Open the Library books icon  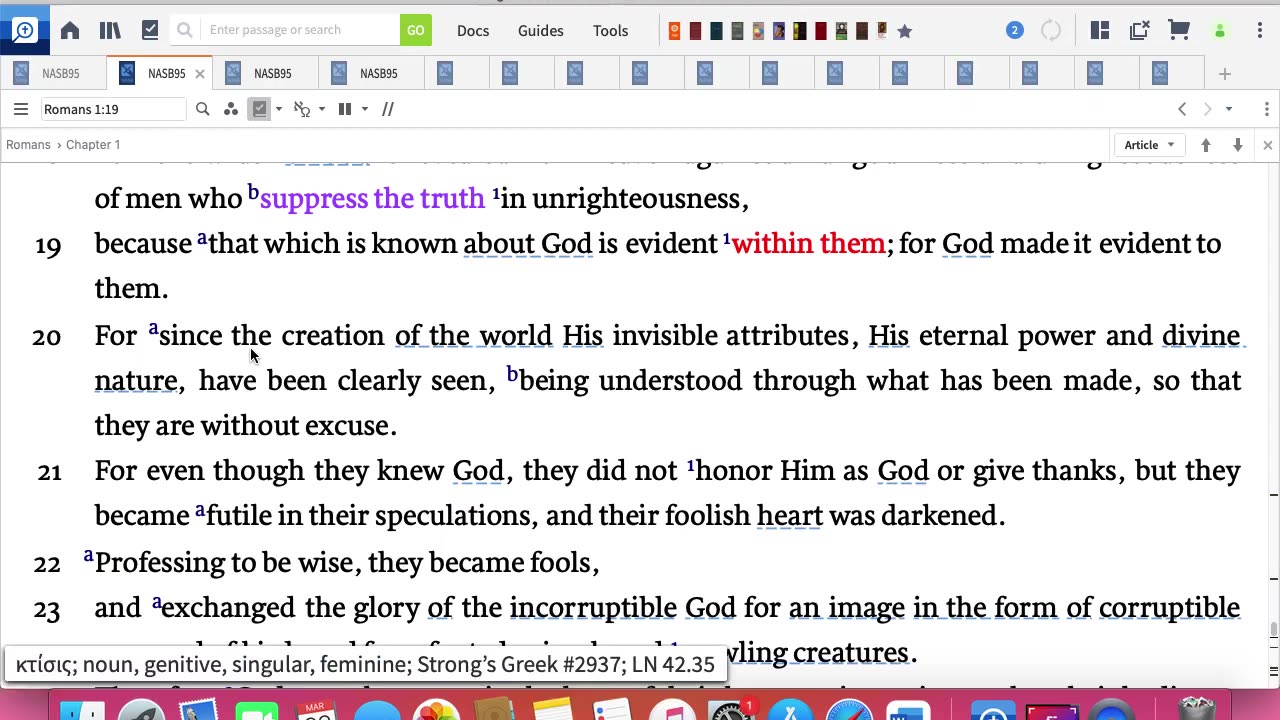coord(110,30)
